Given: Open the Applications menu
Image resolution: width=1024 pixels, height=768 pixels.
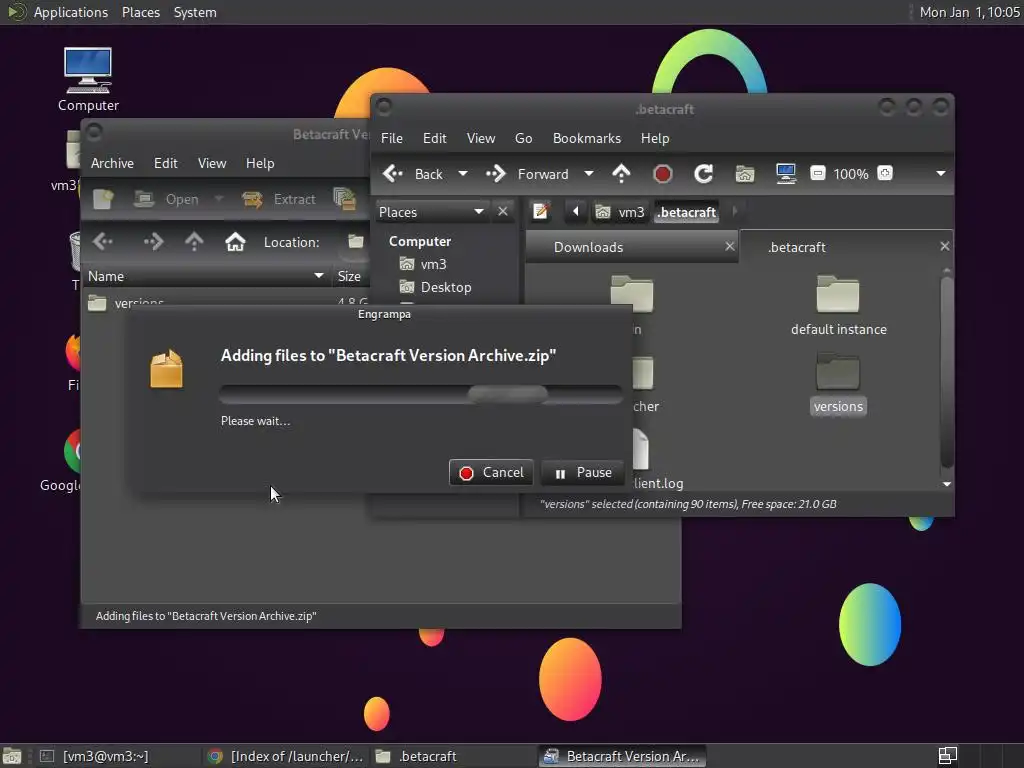Looking at the screenshot, I should tap(71, 12).
